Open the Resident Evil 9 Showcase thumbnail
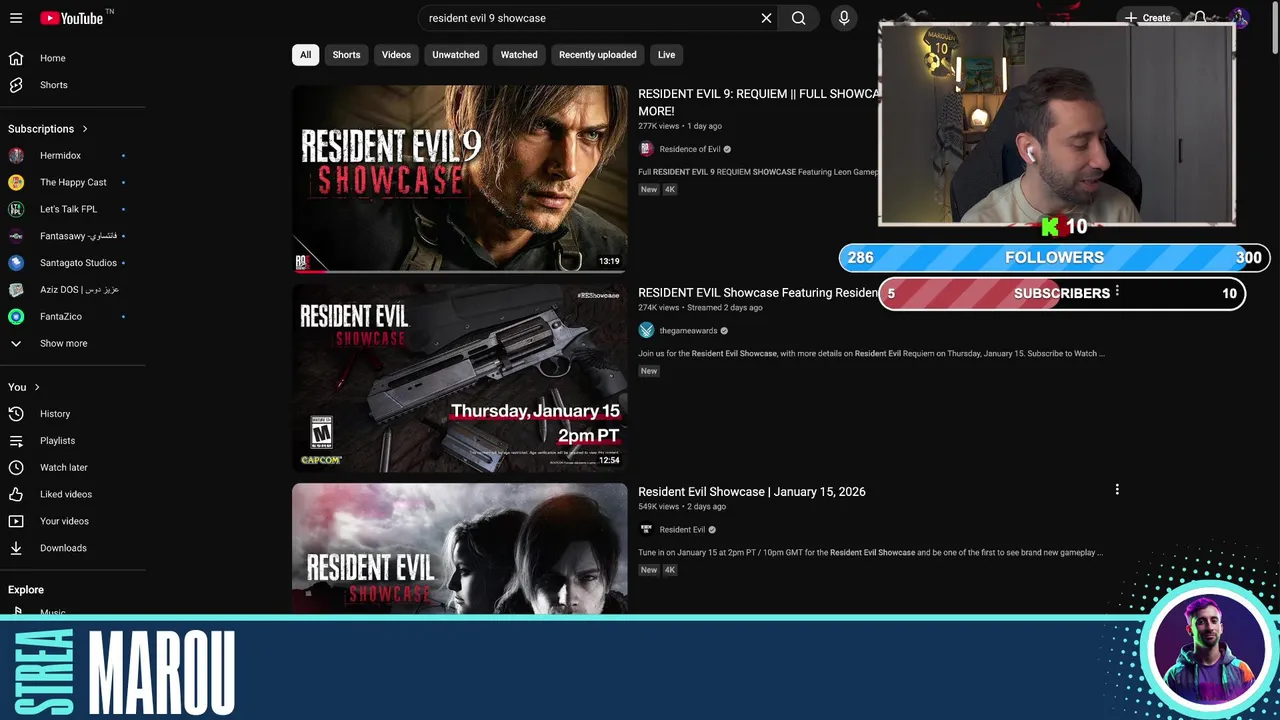The height and width of the screenshot is (720, 1280). tap(460, 178)
